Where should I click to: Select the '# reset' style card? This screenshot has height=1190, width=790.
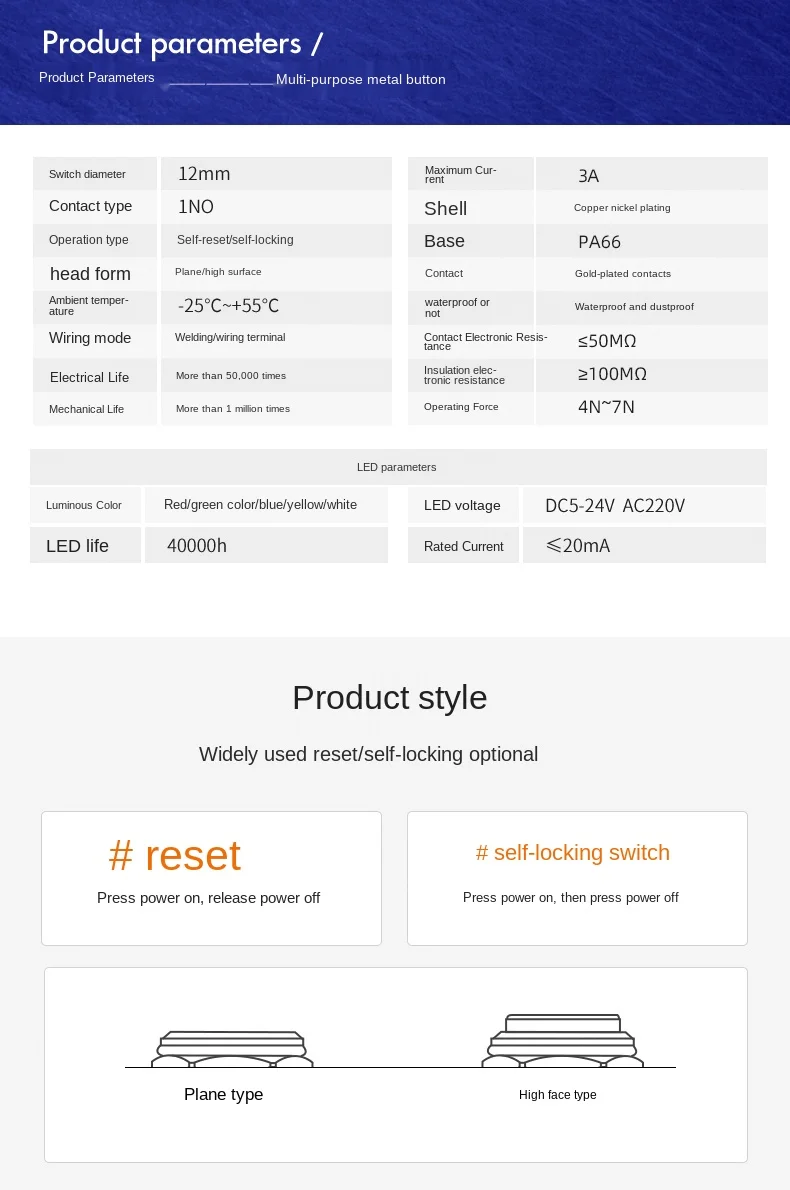211,878
